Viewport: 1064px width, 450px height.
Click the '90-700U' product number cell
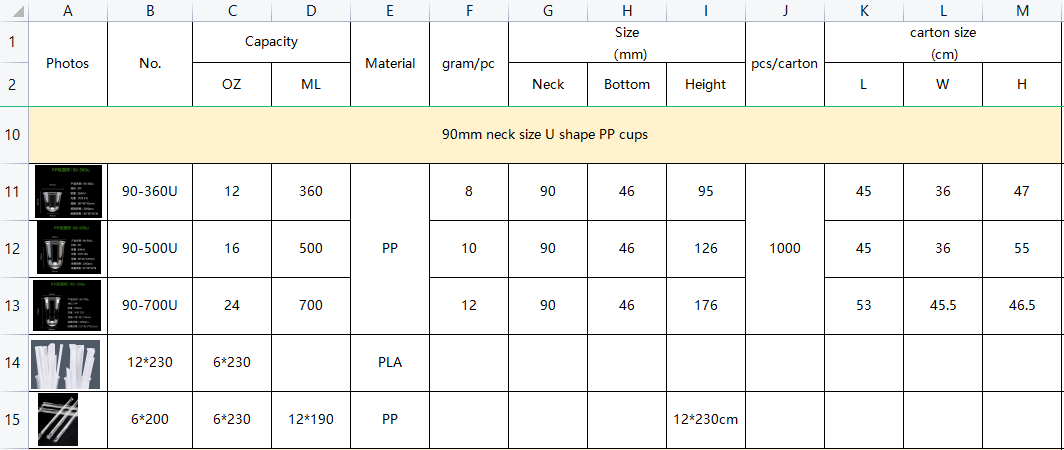(150, 305)
